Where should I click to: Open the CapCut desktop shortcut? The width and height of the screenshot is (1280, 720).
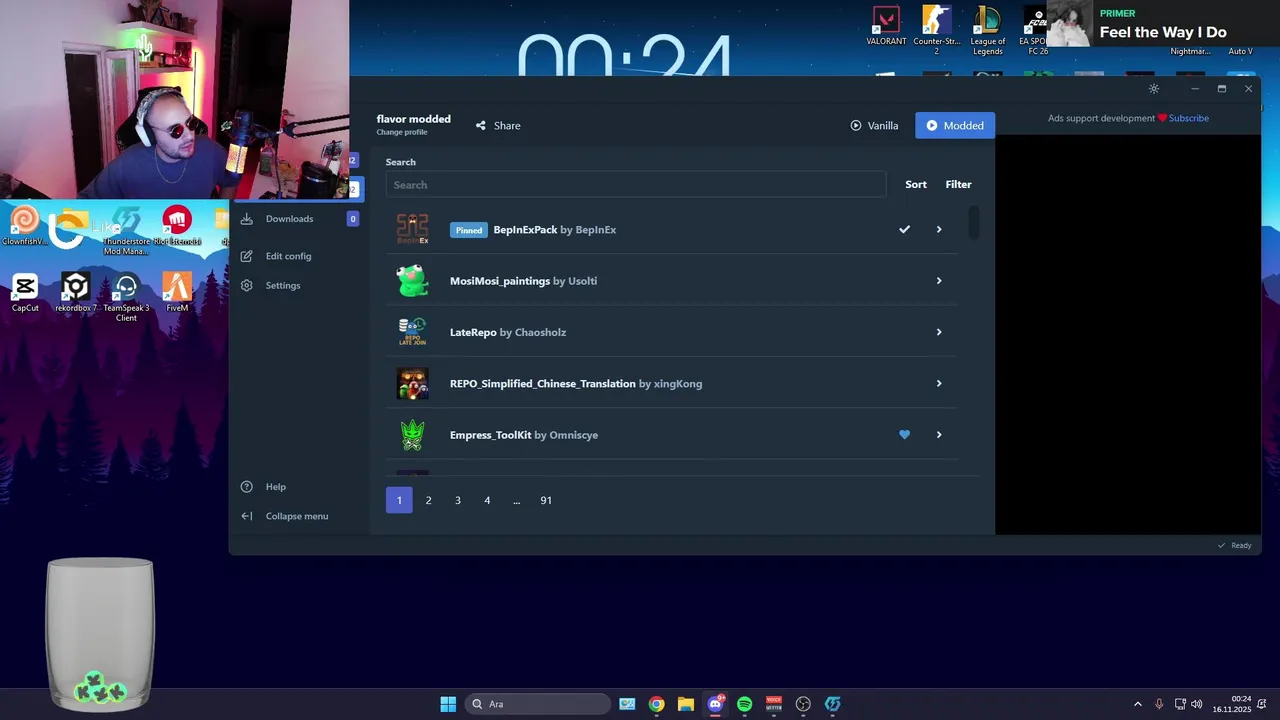[x=25, y=293]
